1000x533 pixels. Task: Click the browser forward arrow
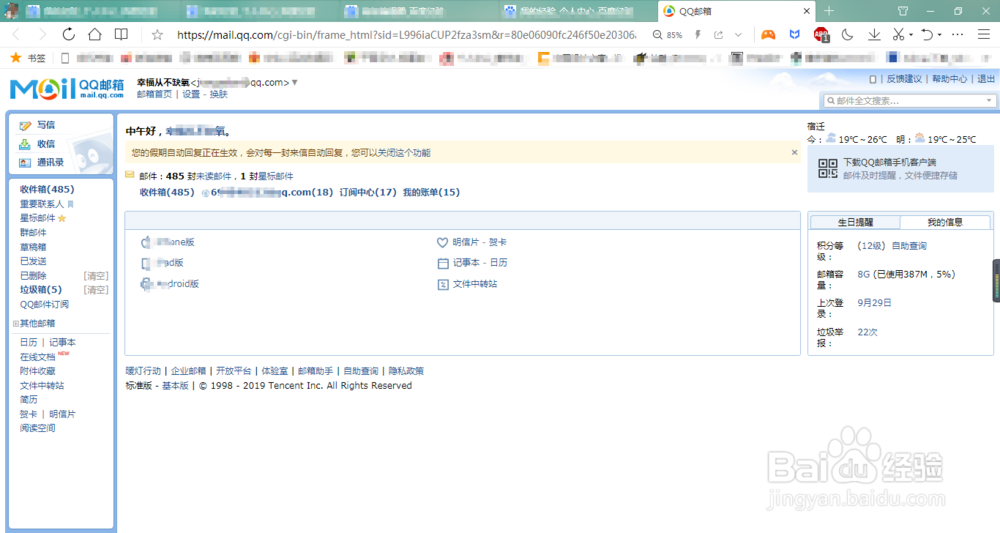[x=42, y=35]
